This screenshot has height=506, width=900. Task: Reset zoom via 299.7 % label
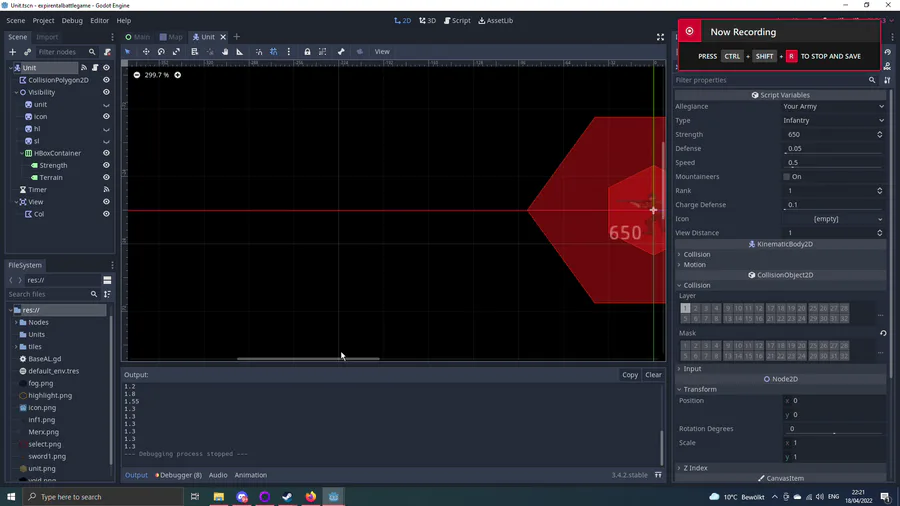coord(157,75)
